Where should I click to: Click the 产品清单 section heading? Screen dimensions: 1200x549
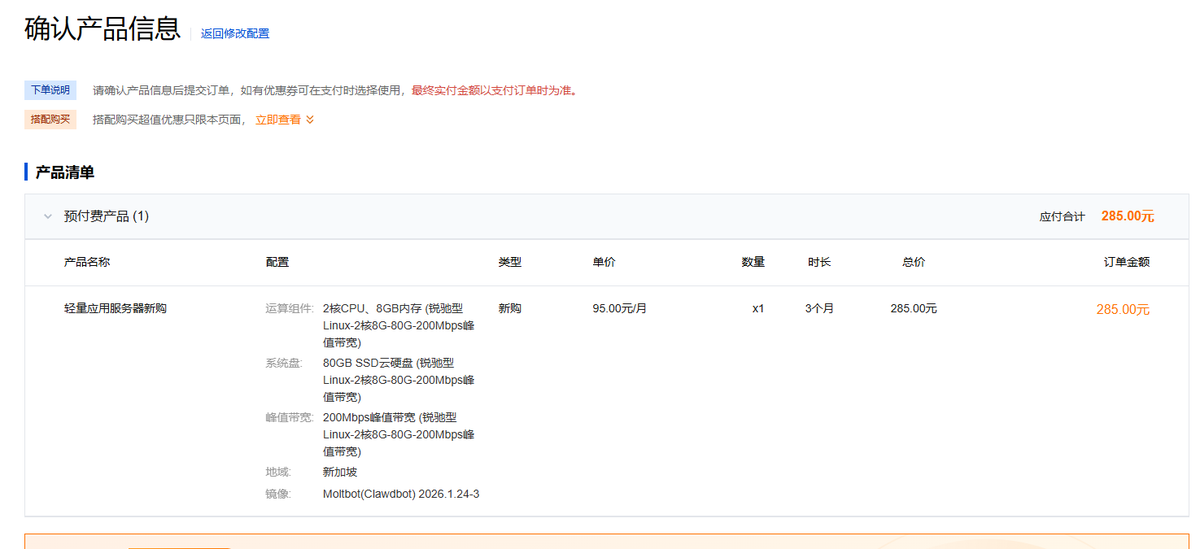(x=65, y=172)
